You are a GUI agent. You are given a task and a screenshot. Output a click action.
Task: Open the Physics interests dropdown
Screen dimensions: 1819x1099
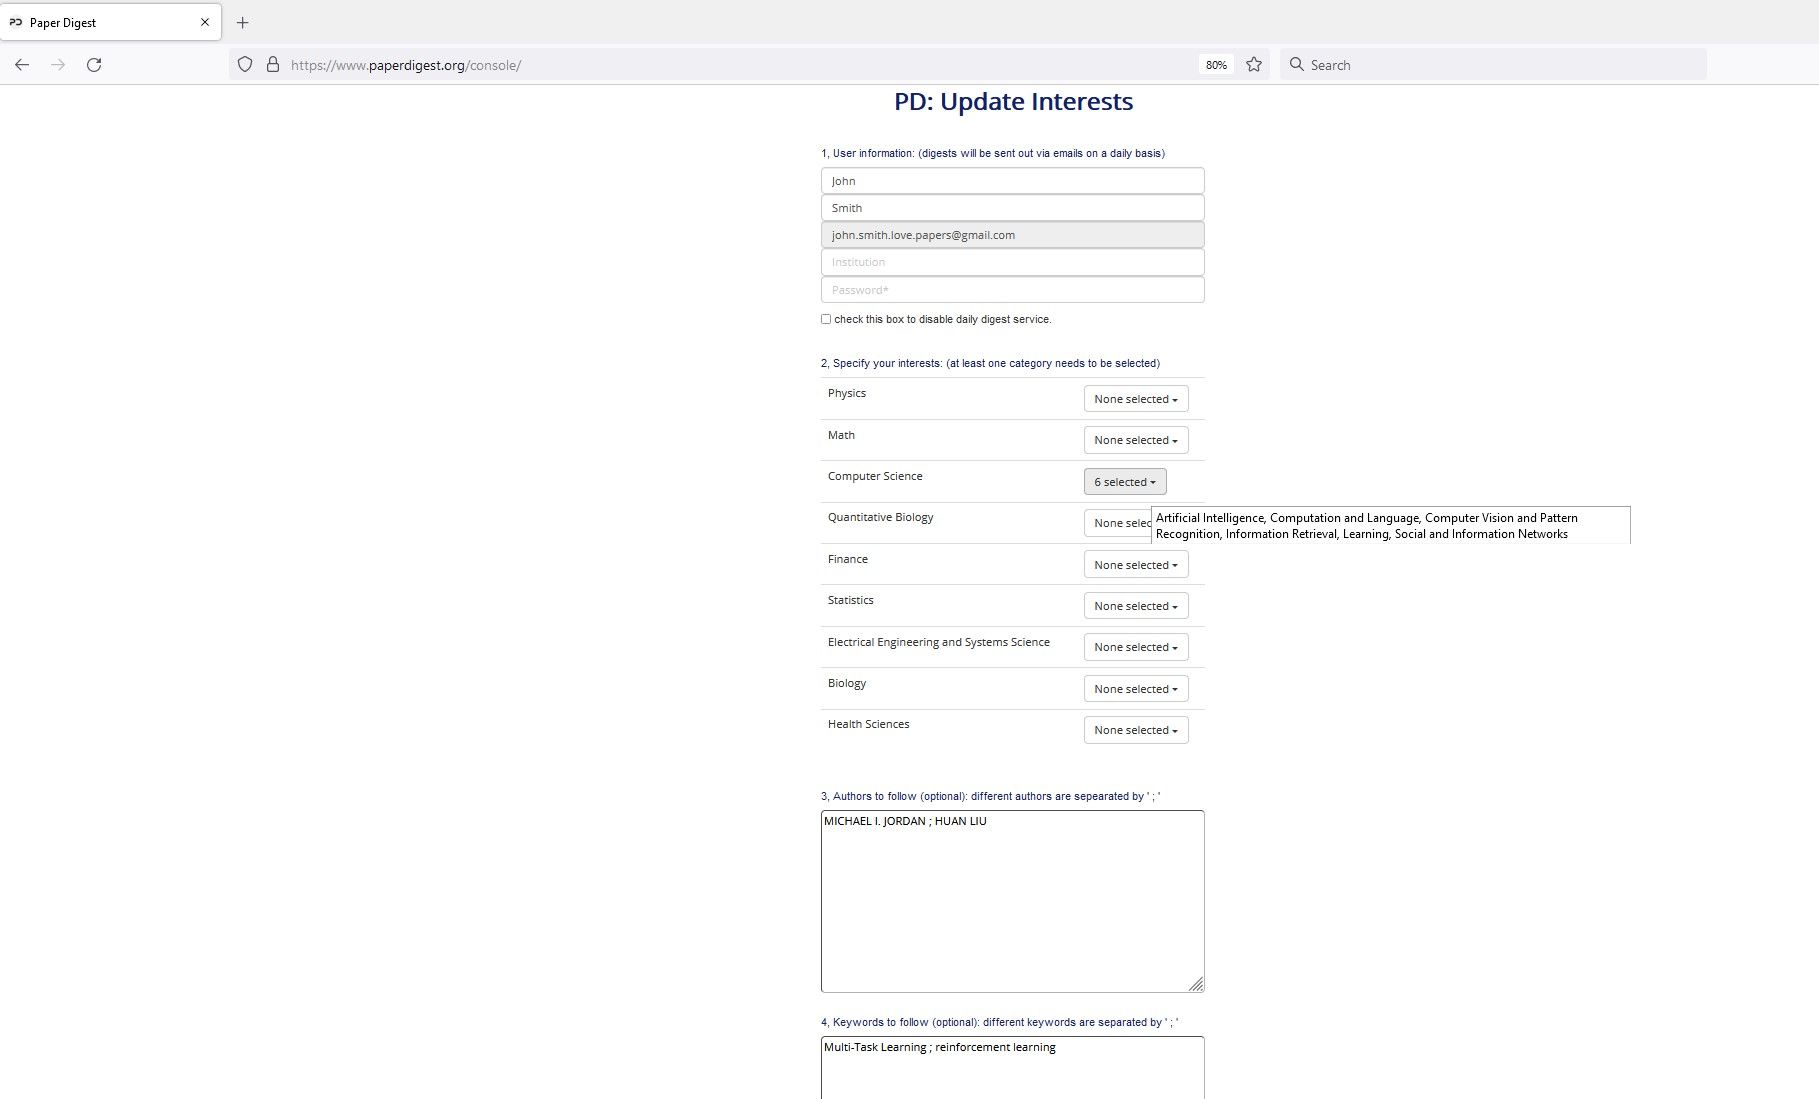pyautogui.click(x=1135, y=399)
